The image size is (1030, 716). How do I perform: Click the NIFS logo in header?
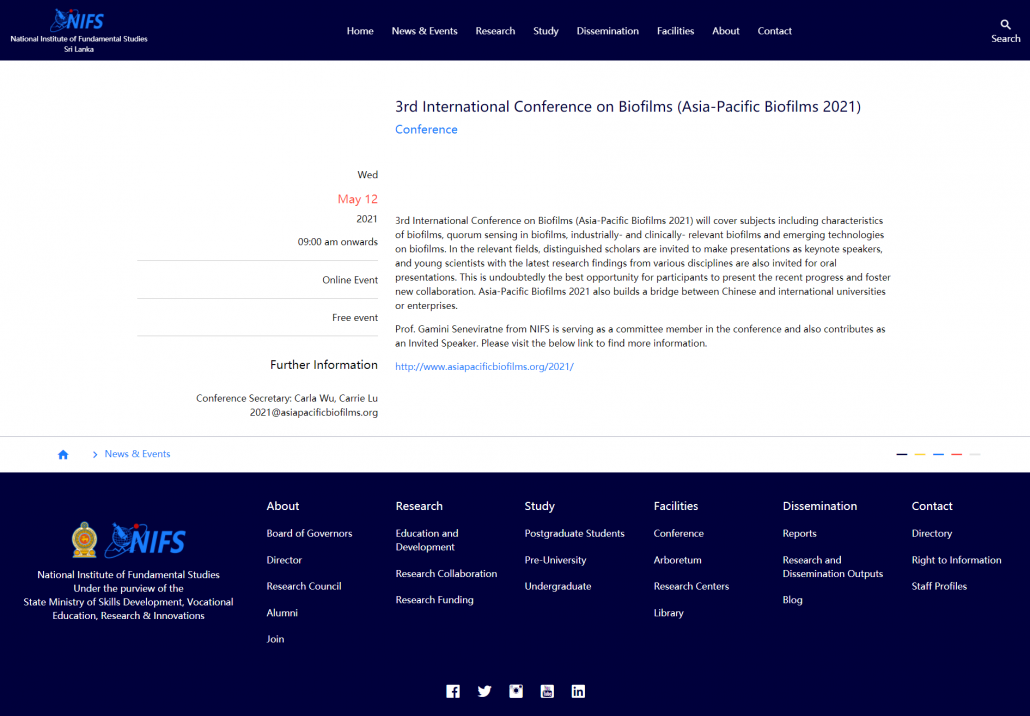[x=78, y=20]
